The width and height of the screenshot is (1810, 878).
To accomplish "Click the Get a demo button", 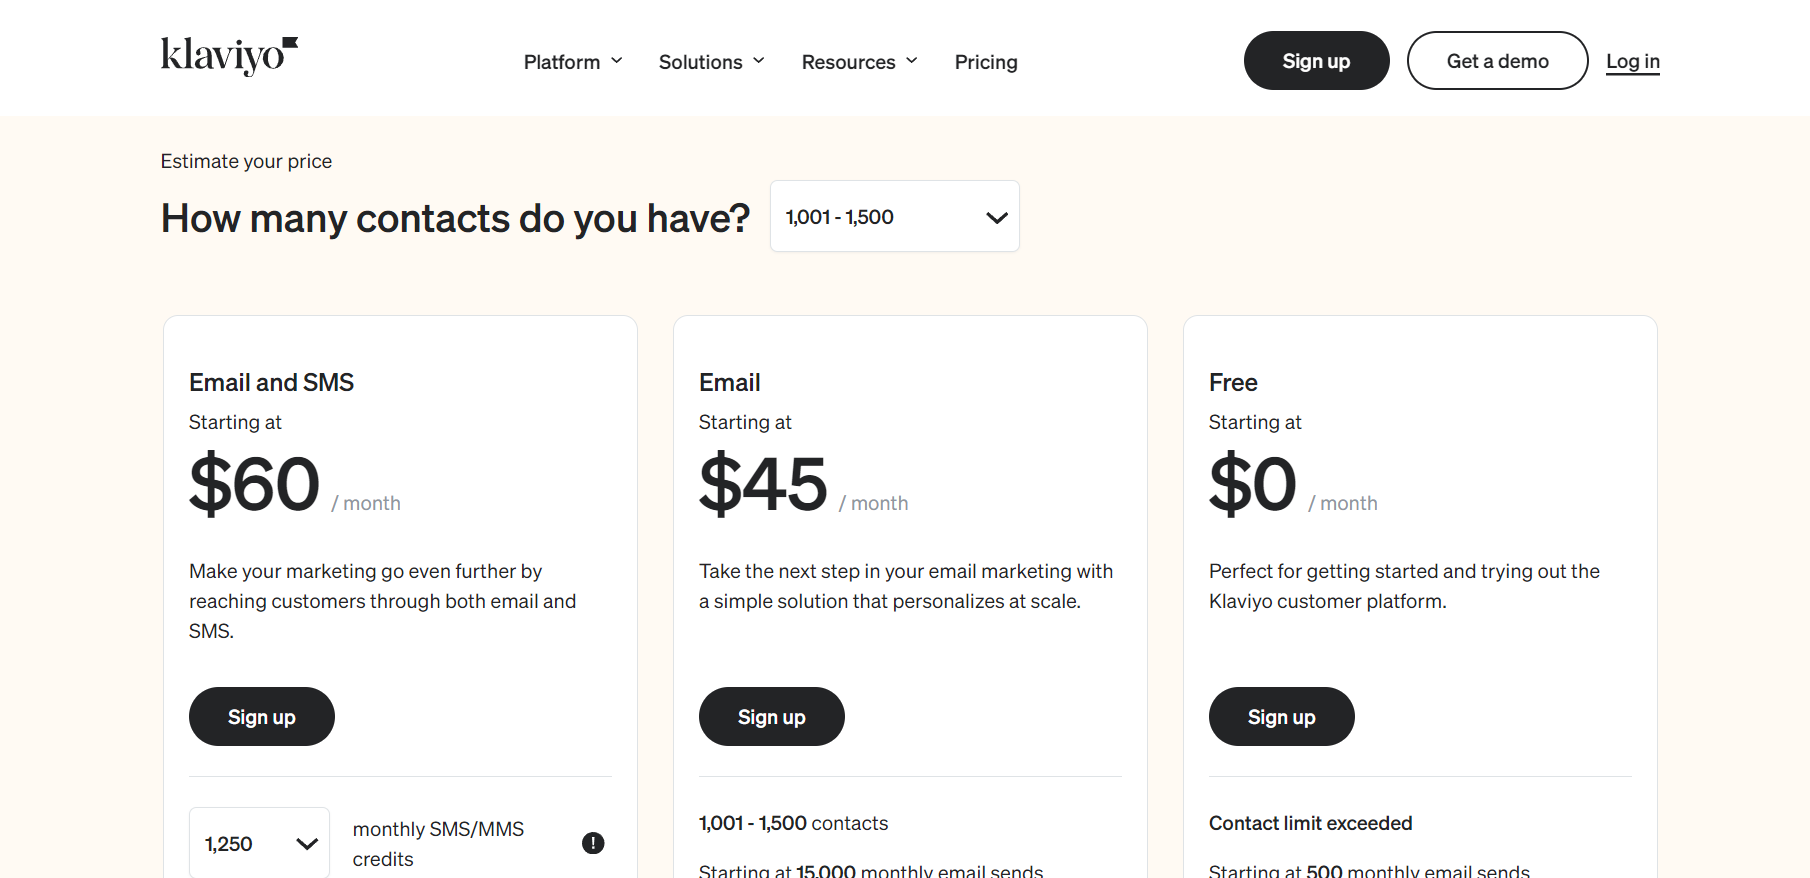I will point(1497,61).
